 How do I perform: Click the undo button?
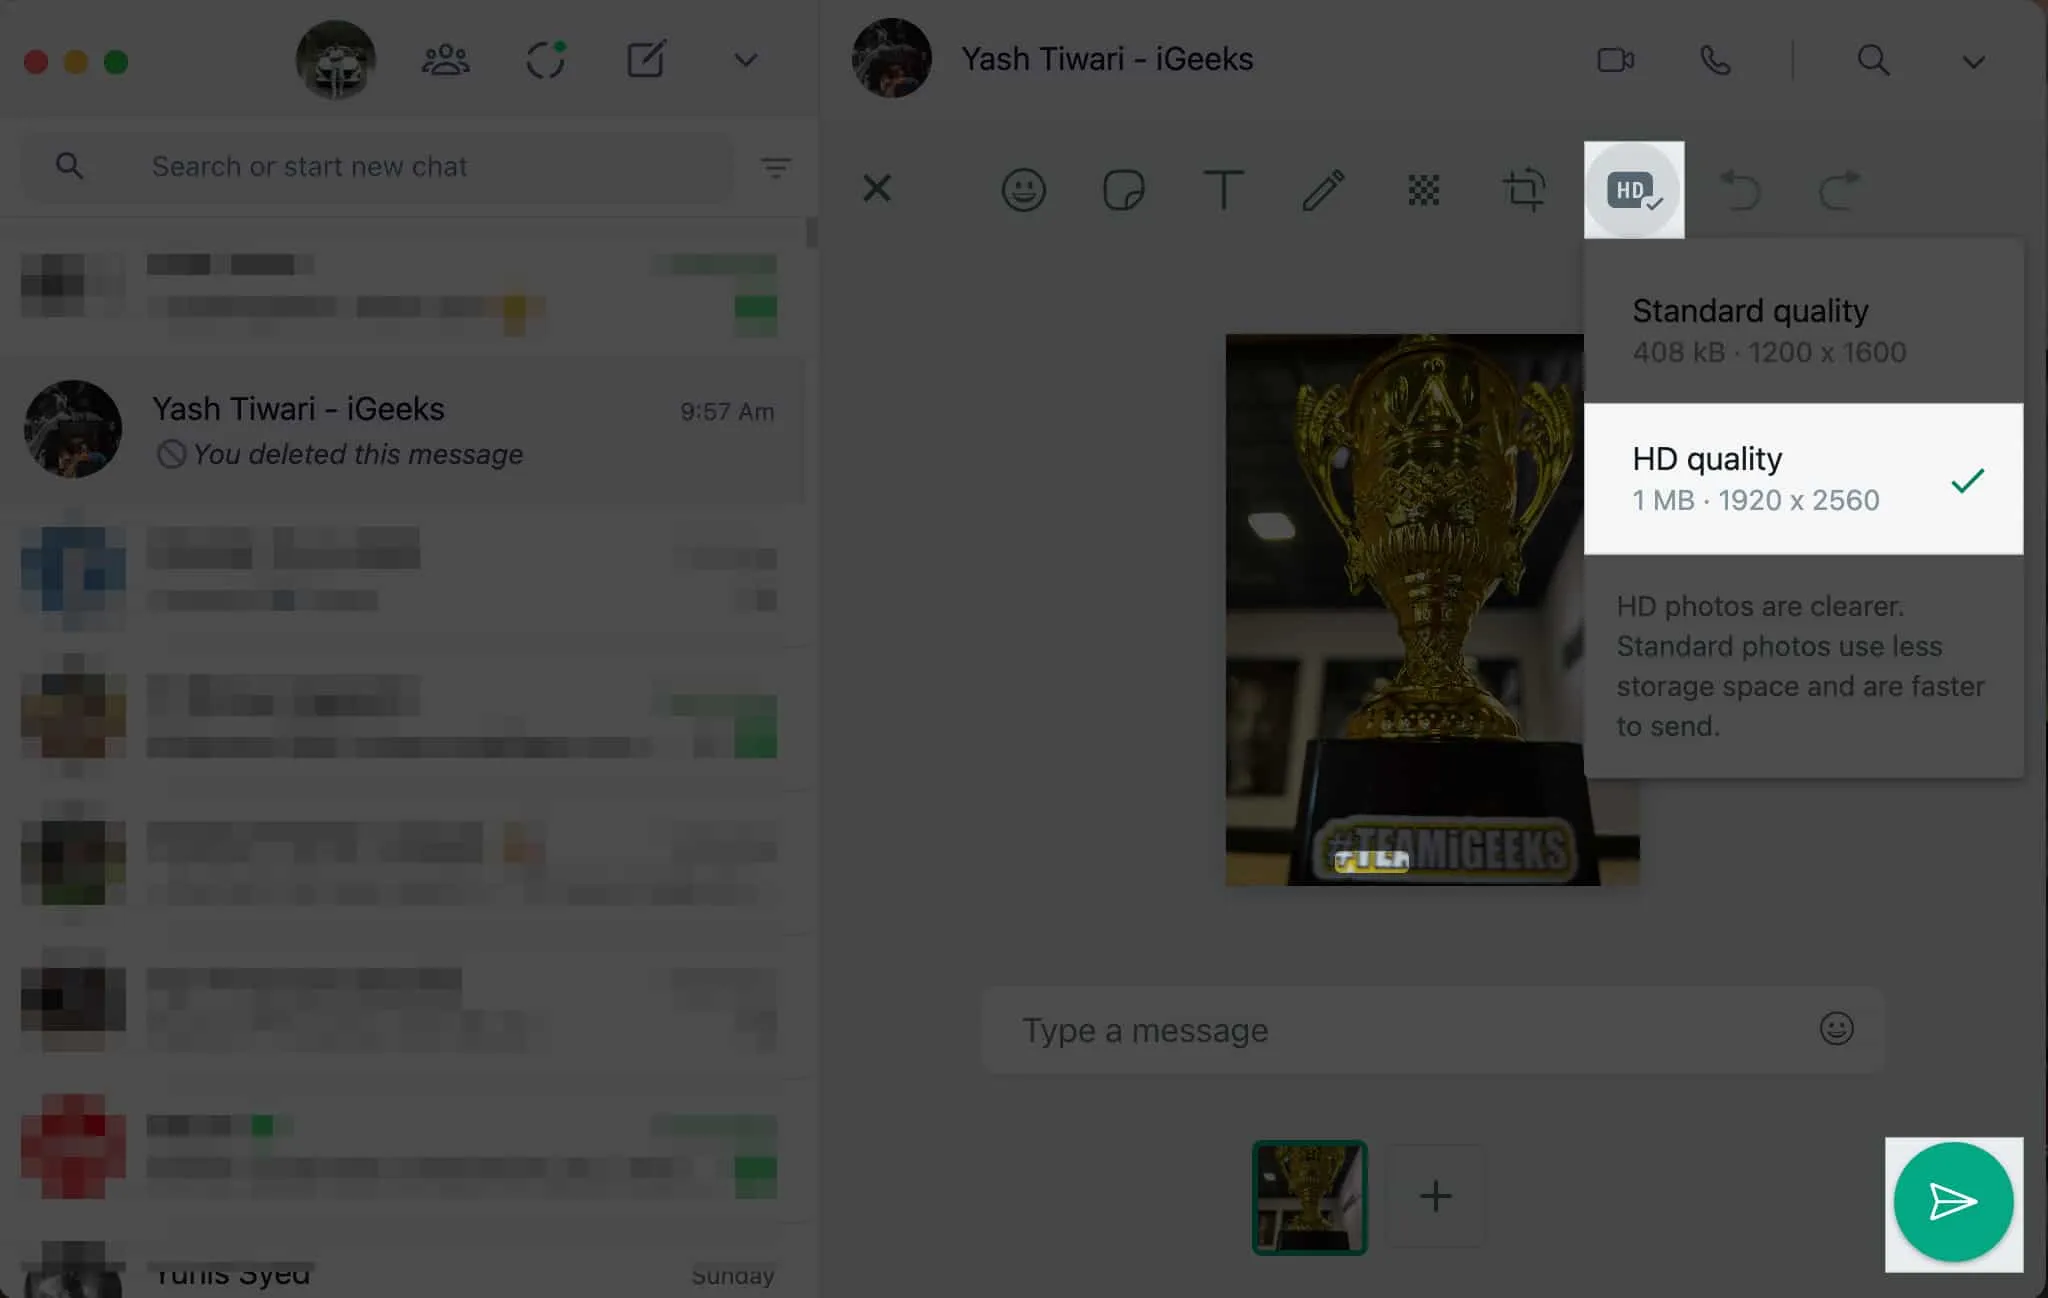click(x=1736, y=189)
